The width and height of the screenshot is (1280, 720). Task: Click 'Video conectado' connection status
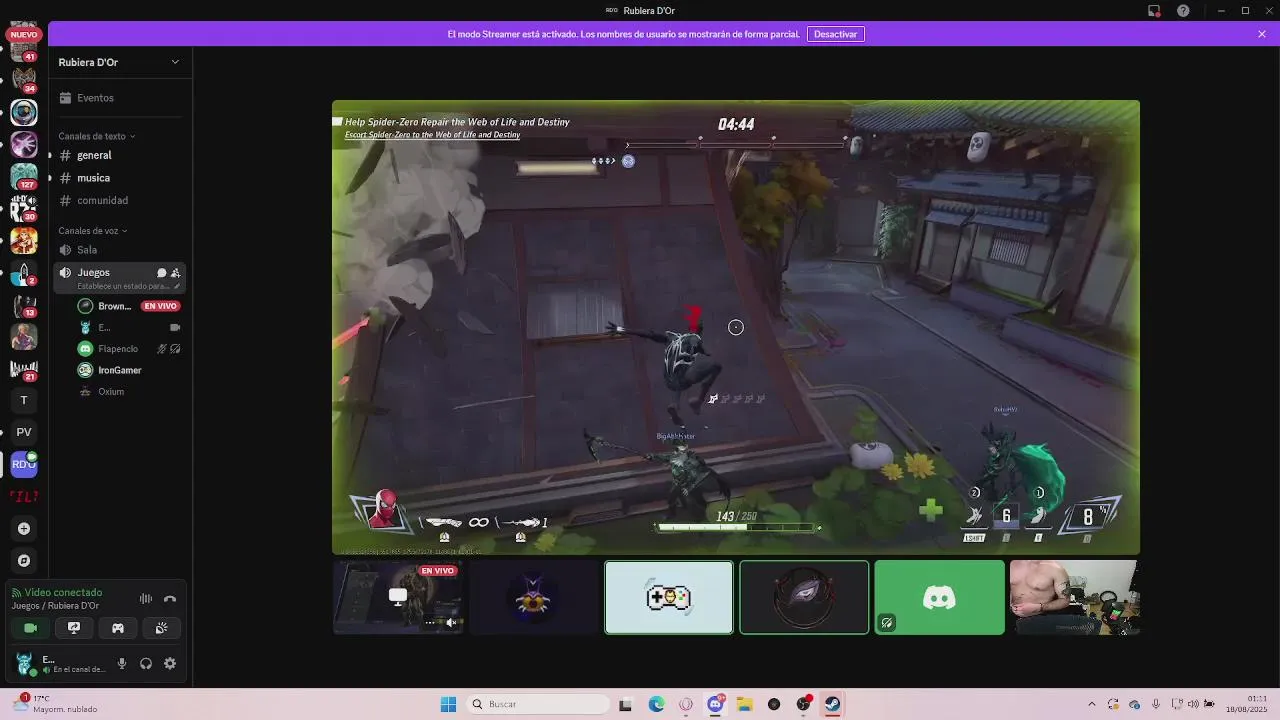point(64,592)
